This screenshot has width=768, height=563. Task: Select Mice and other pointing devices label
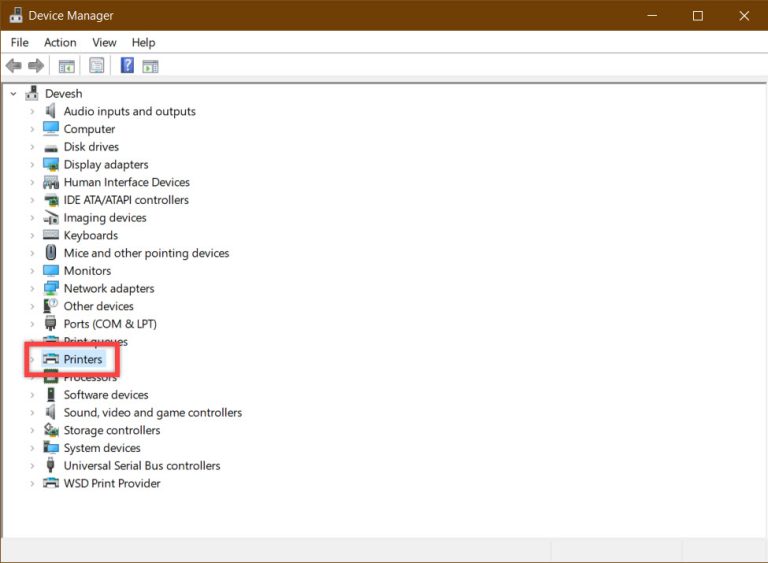[x=146, y=253]
